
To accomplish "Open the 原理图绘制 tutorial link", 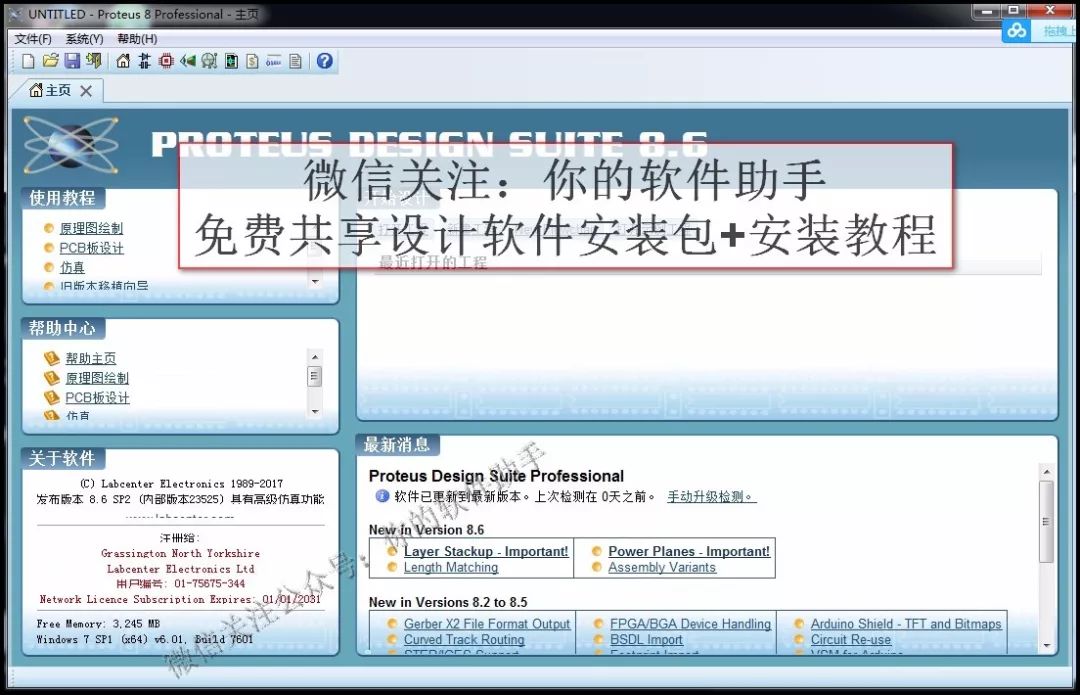I will click(x=91, y=229).
